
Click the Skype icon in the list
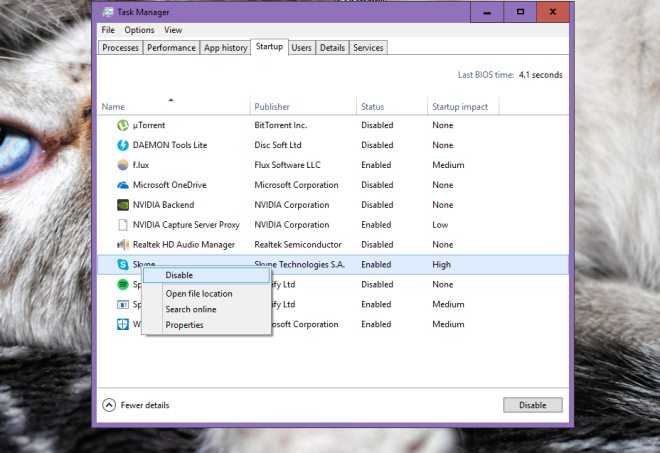click(122, 264)
